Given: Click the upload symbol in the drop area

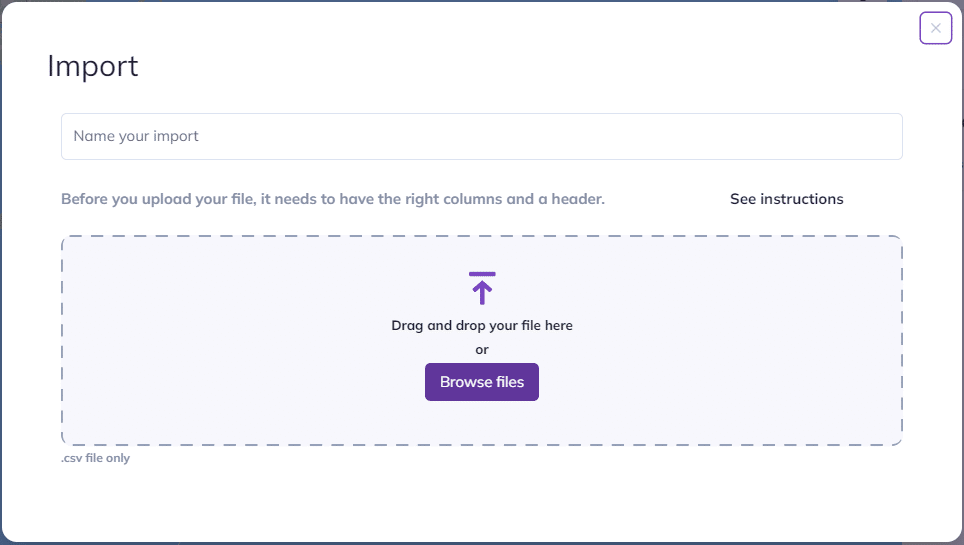Looking at the screenshot, I should [482, 288].
